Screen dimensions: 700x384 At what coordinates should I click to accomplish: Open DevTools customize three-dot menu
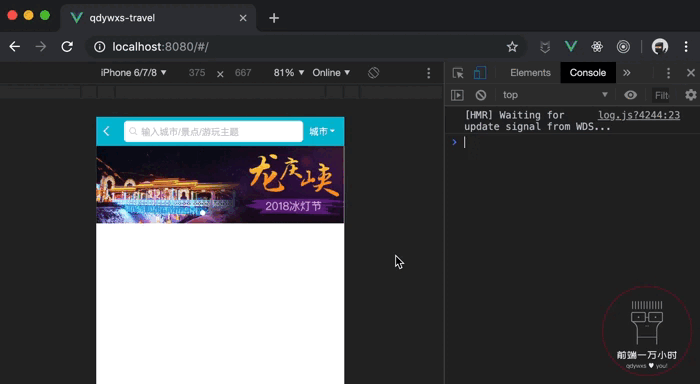click(x=668, y=73)
